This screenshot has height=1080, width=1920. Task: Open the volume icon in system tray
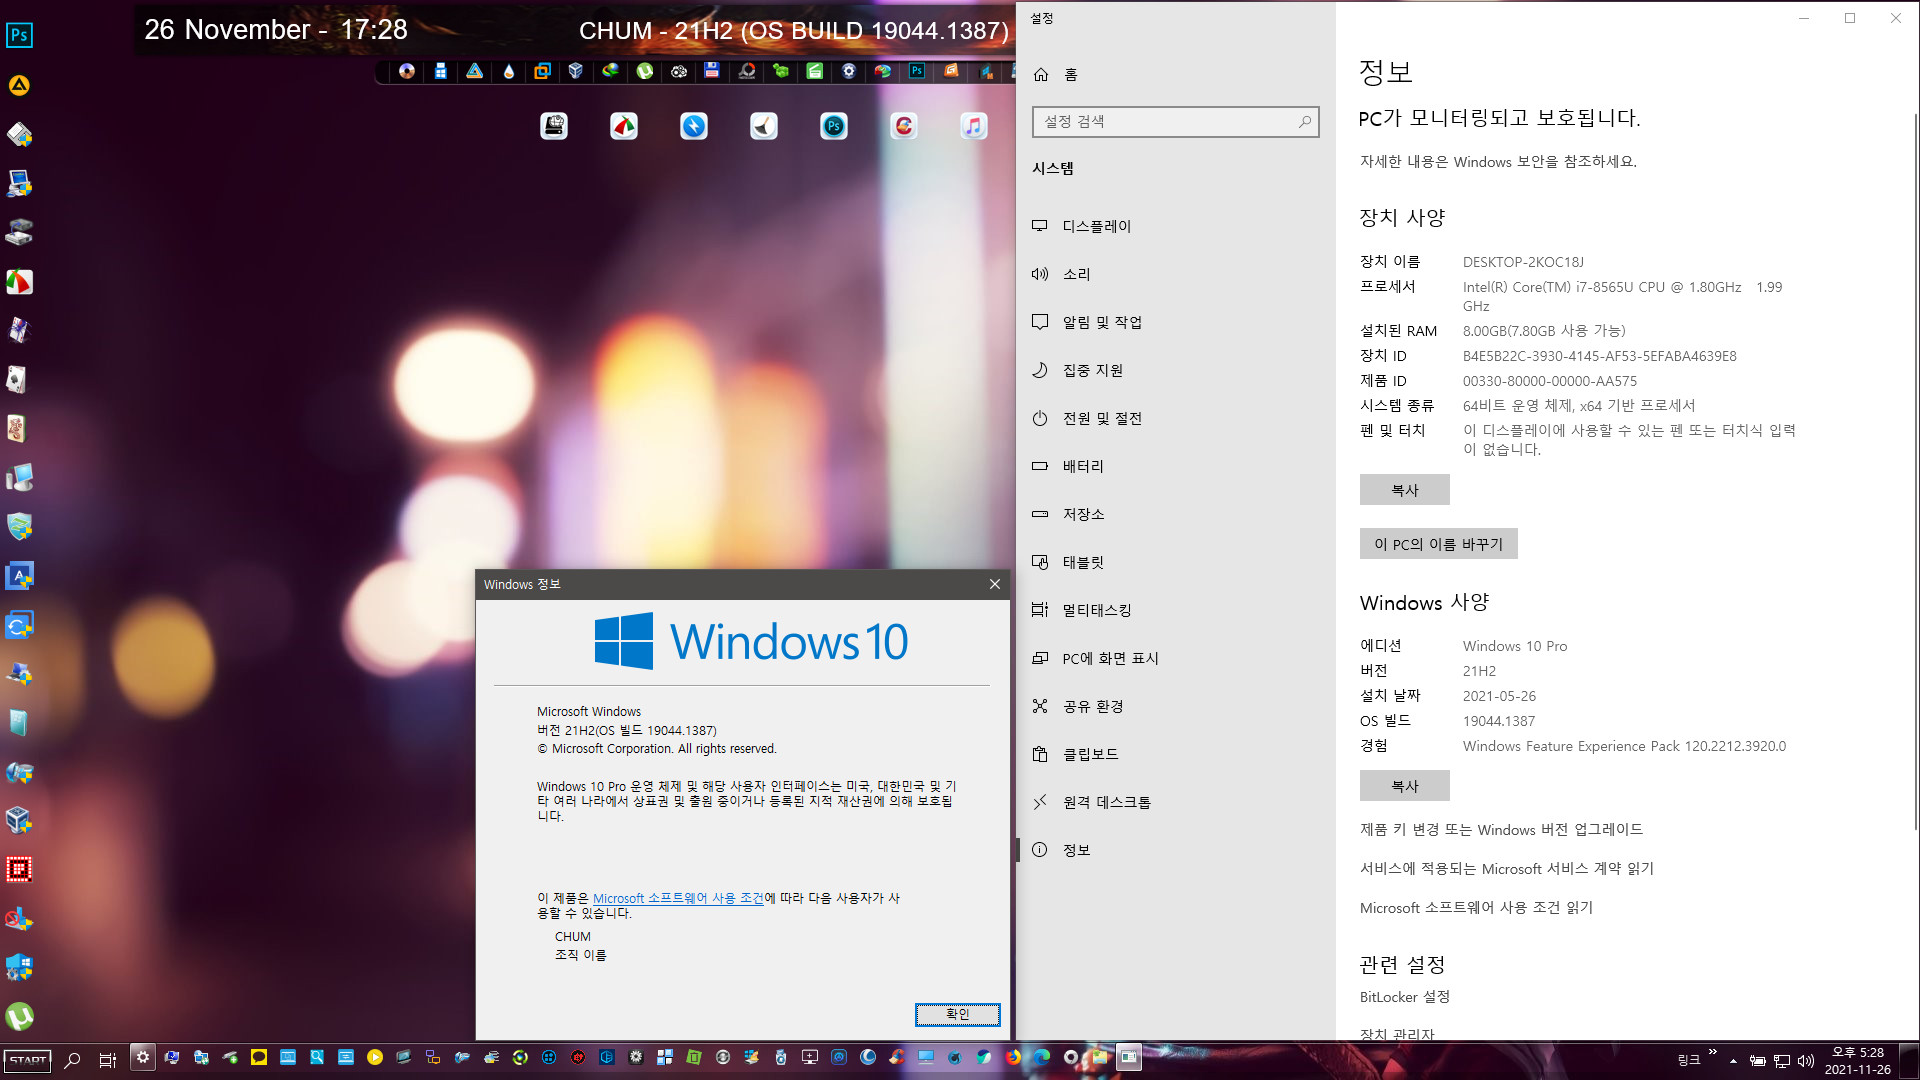pyautogui.click(x=1806, y=1061)
